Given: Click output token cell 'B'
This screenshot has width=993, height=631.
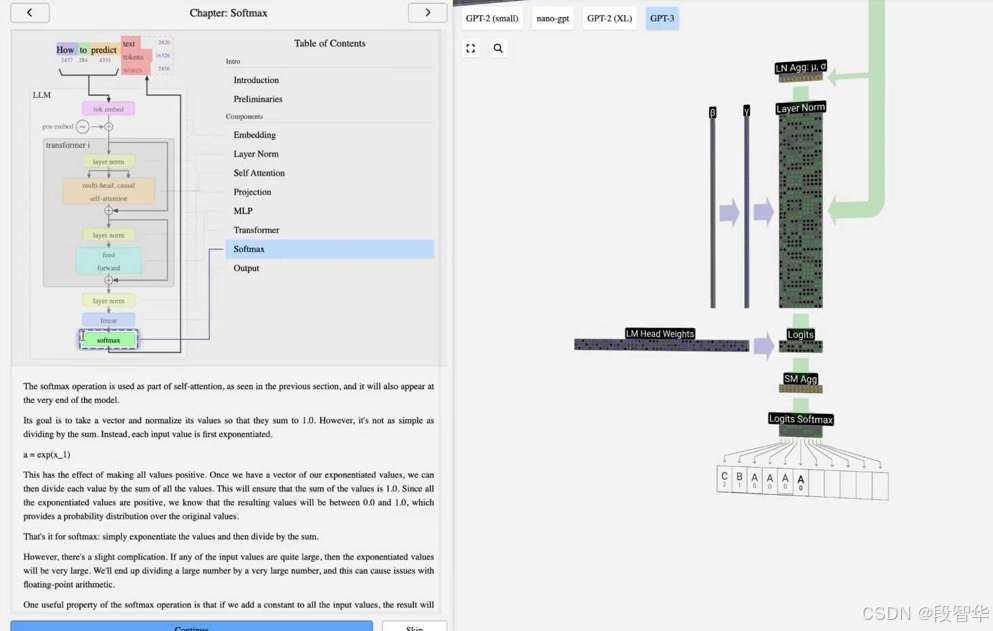Looking at the screenshot, I should click(739, 480).
